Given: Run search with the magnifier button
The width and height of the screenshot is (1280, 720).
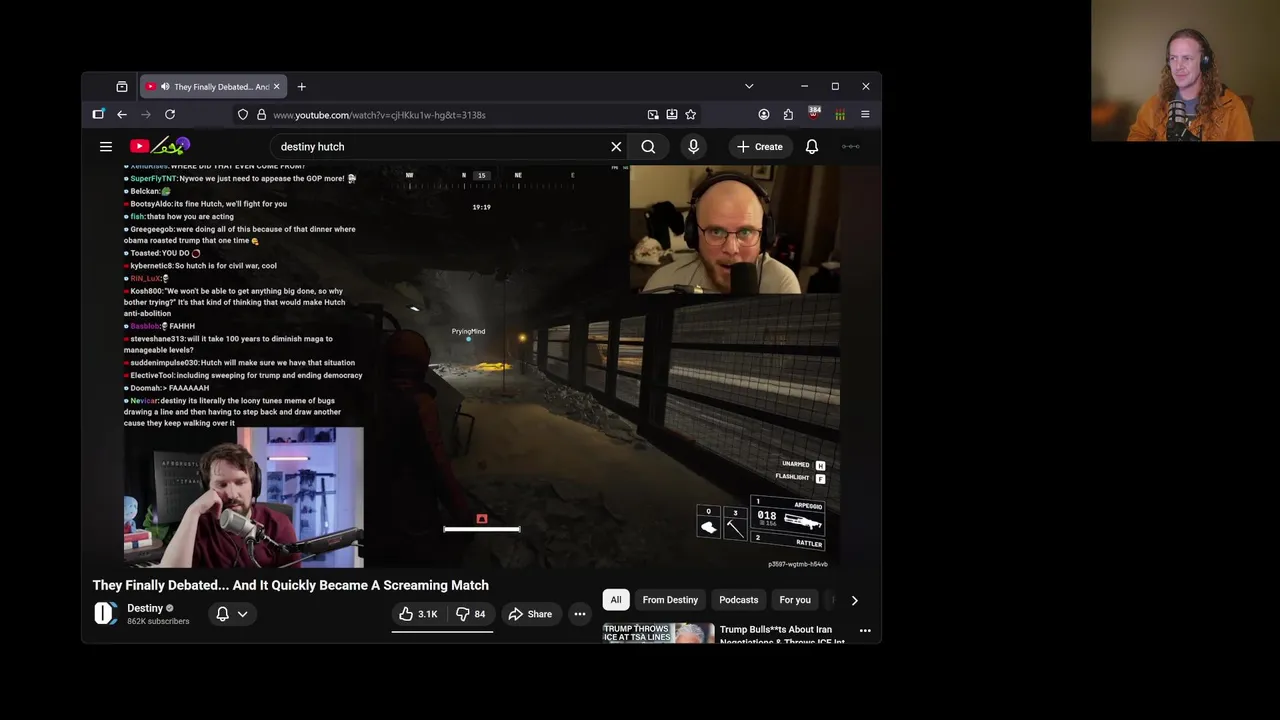Looking at the screenshot, I should 648,147.
